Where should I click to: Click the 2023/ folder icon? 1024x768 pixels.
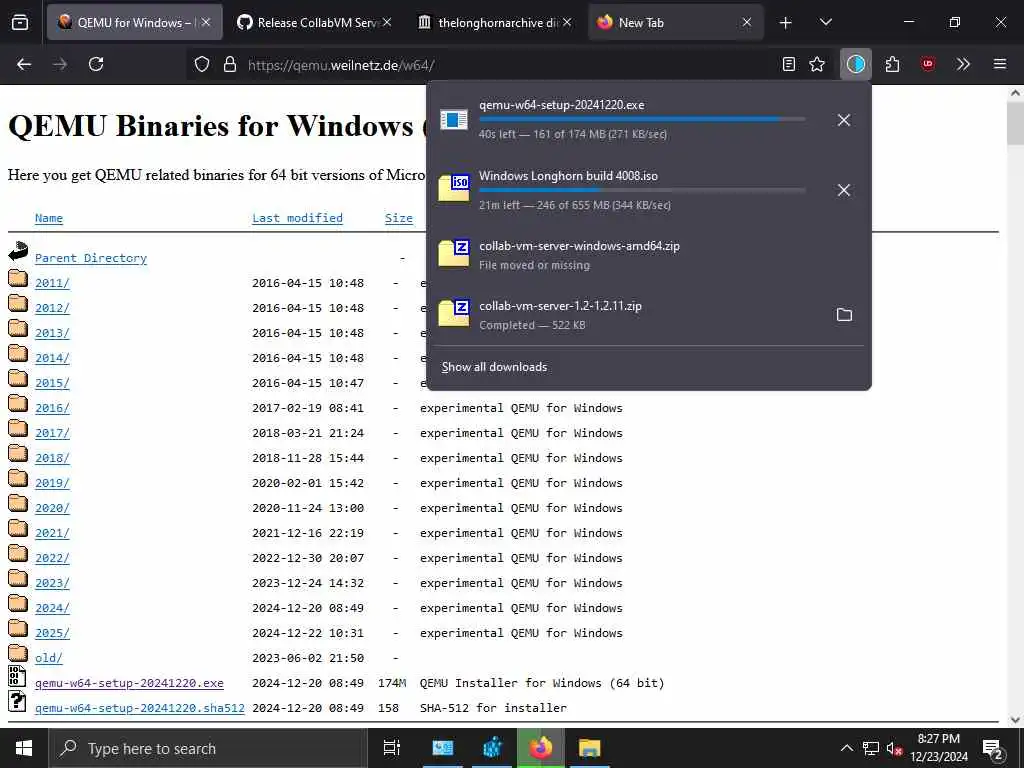18,579
